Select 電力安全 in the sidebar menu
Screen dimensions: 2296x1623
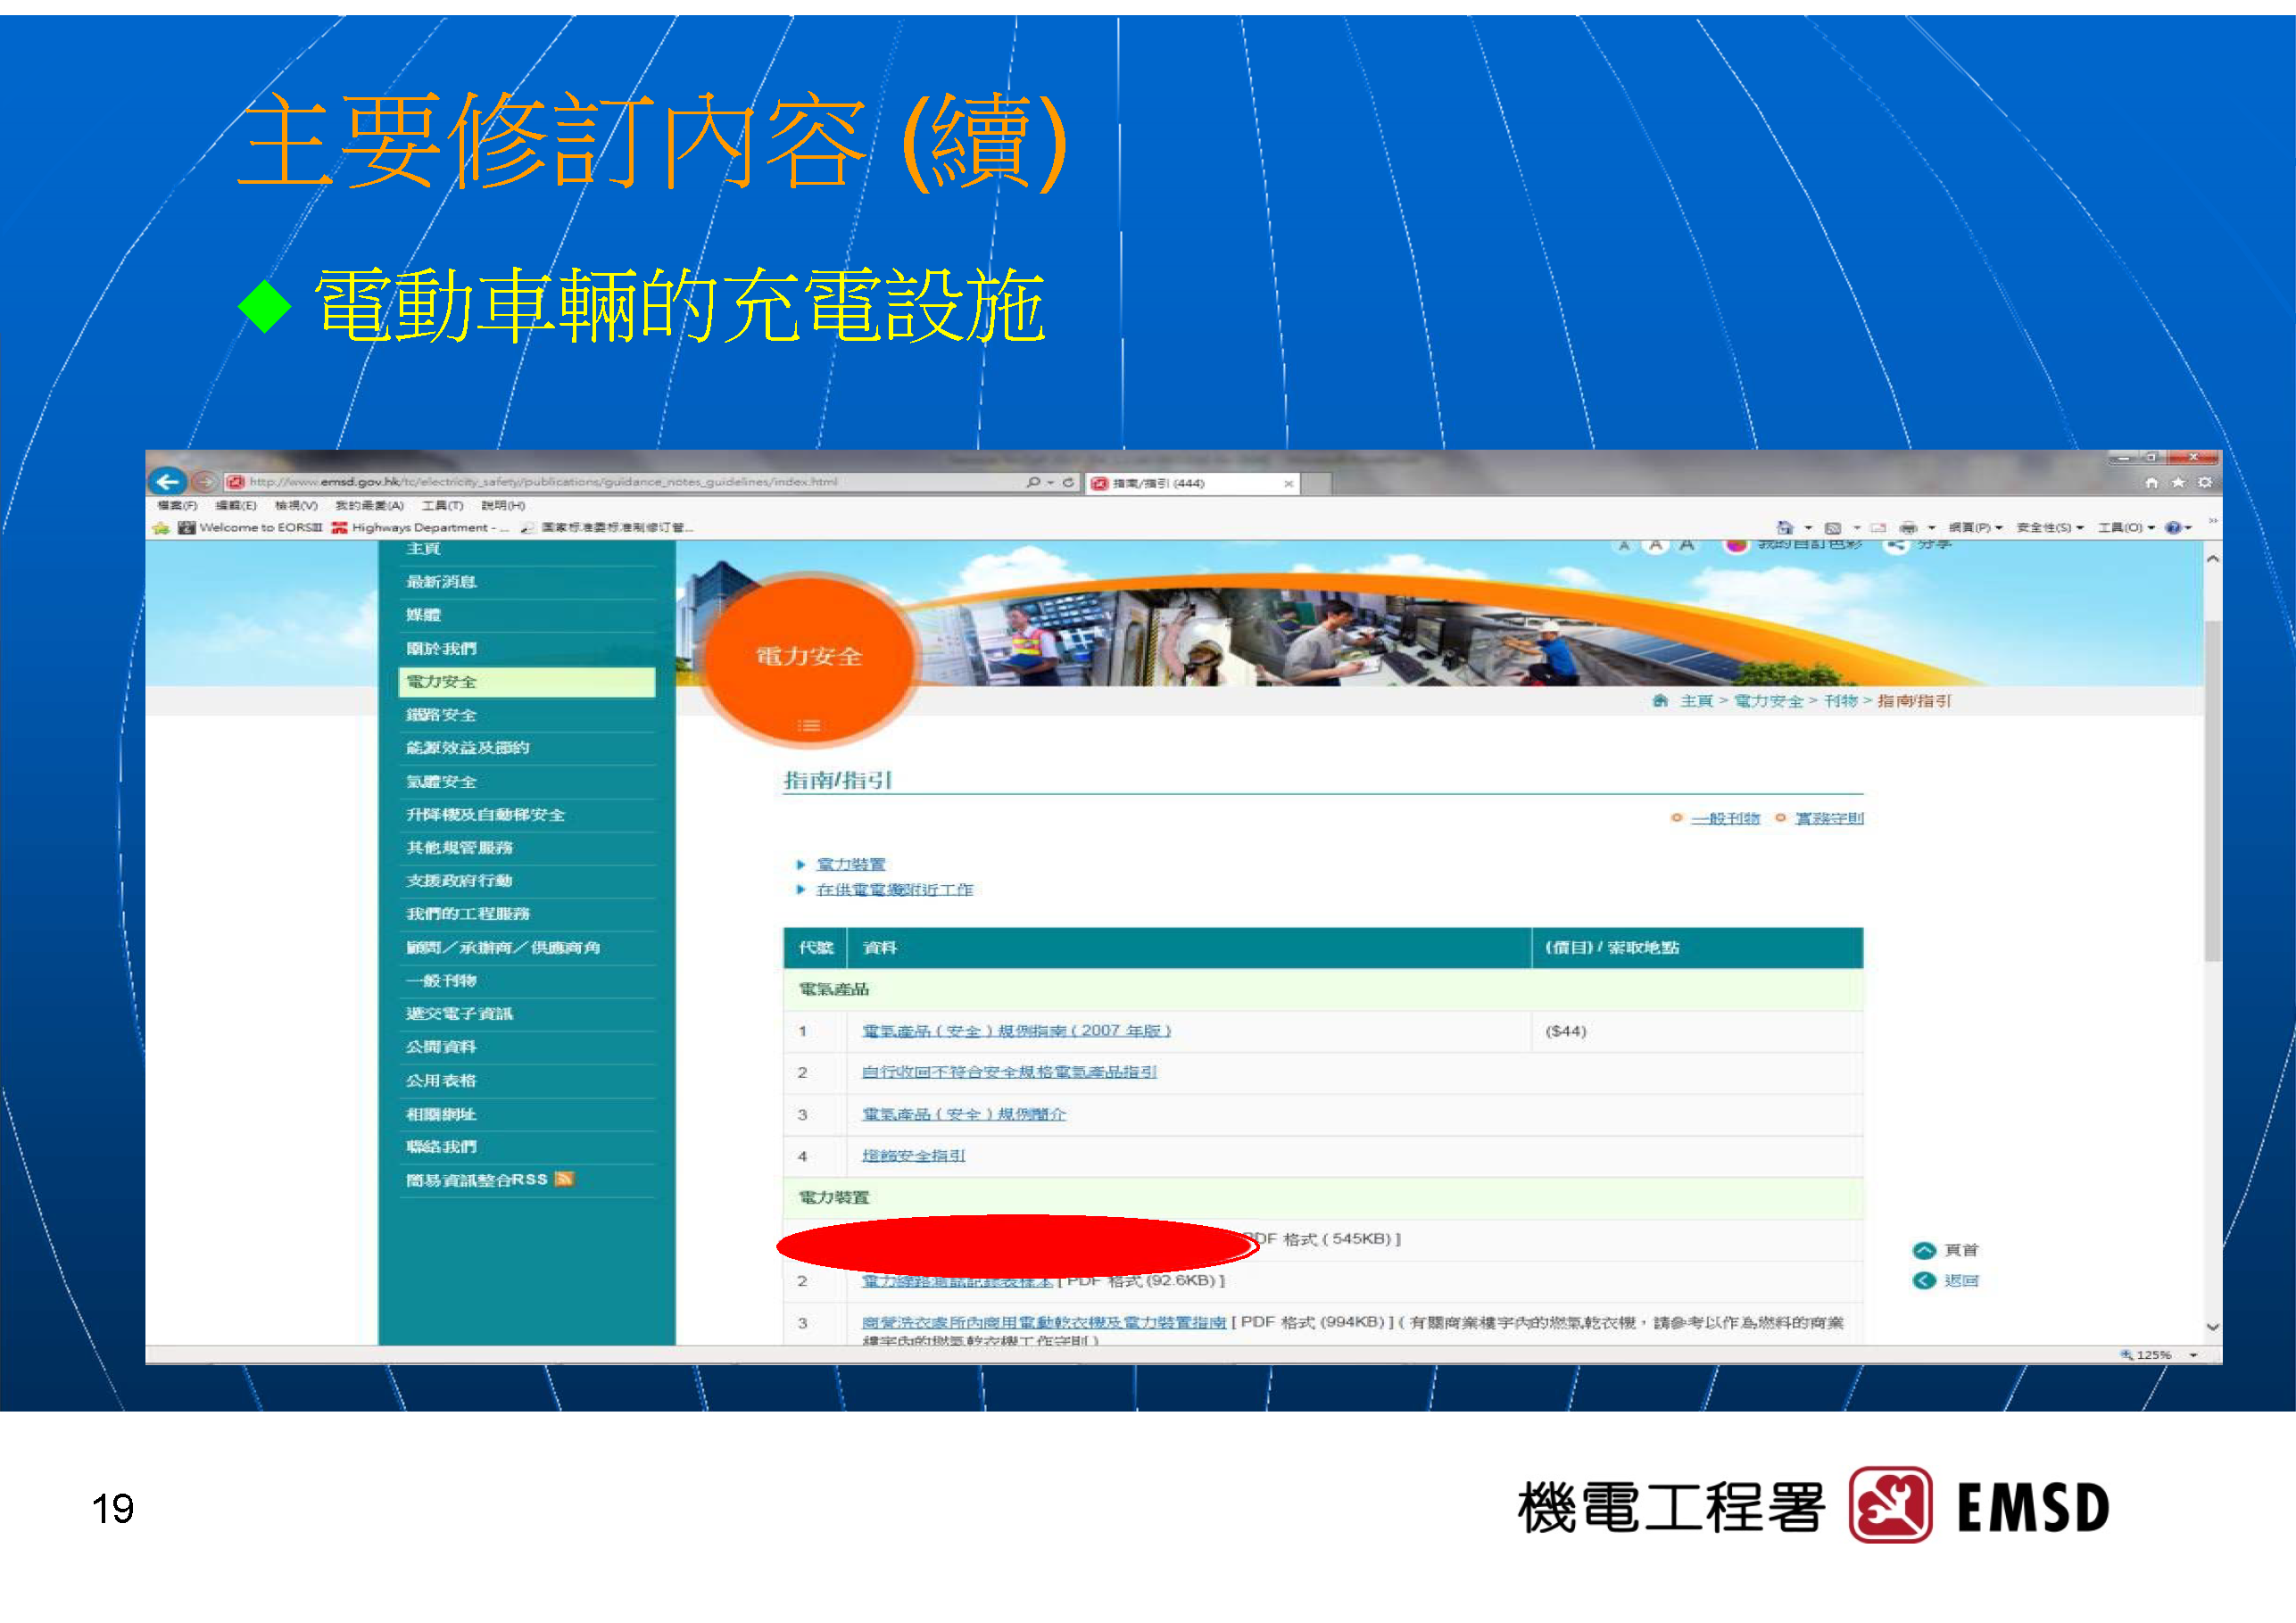coord(527,682)
